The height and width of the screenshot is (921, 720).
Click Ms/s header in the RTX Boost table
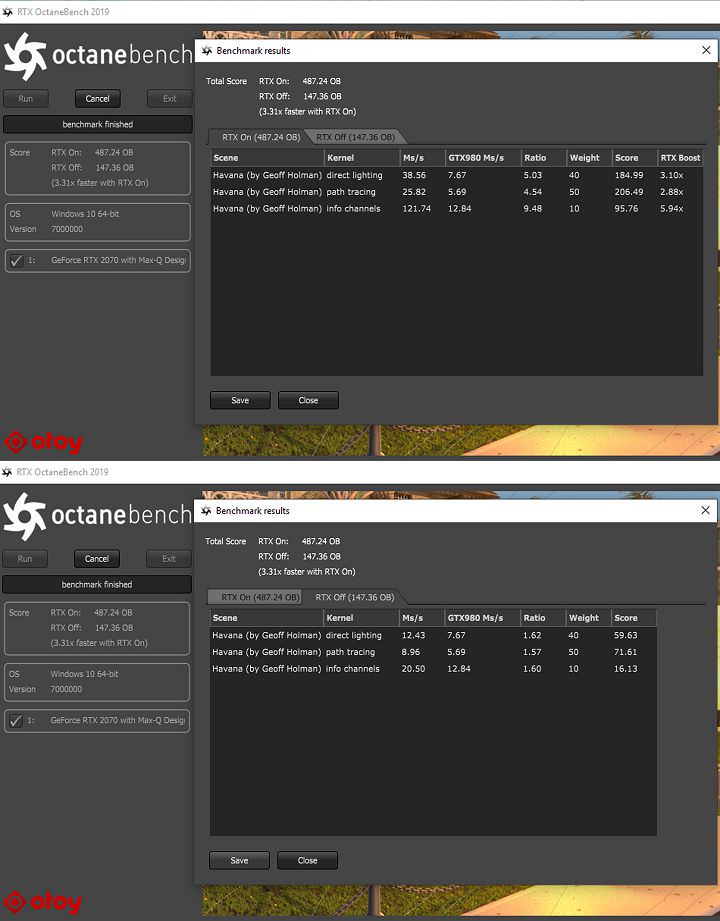[422, 157]
